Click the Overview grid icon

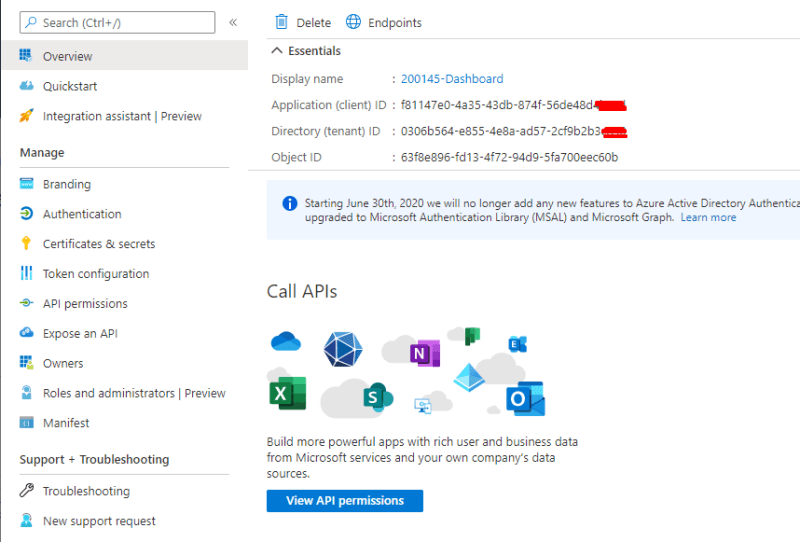[x=26, y=56]
